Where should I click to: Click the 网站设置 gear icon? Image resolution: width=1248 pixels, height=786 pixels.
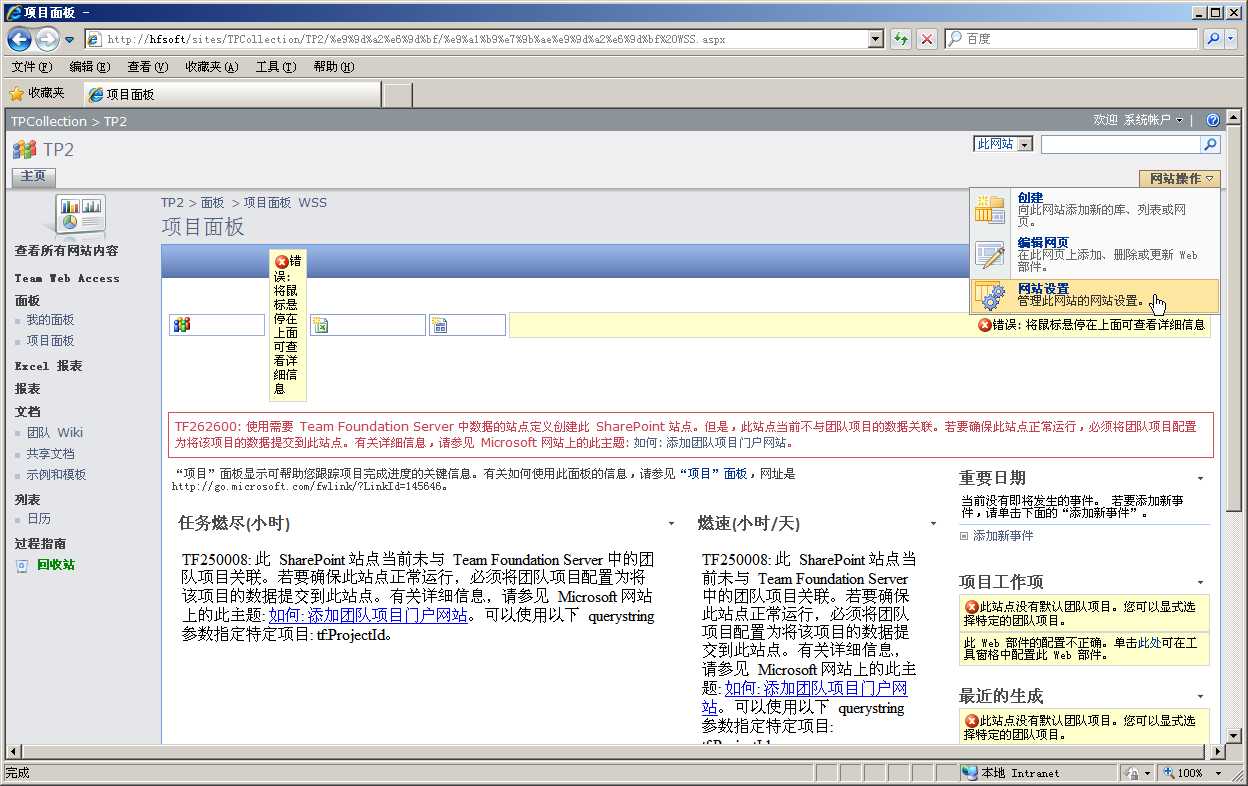[990, 296]
